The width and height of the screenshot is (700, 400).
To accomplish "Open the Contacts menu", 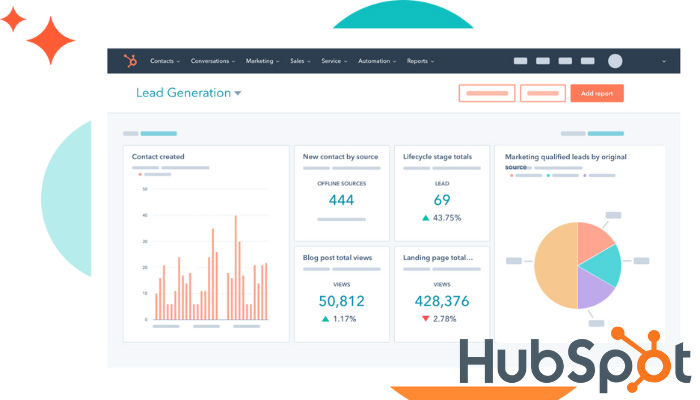I will (x=165, y=61).
